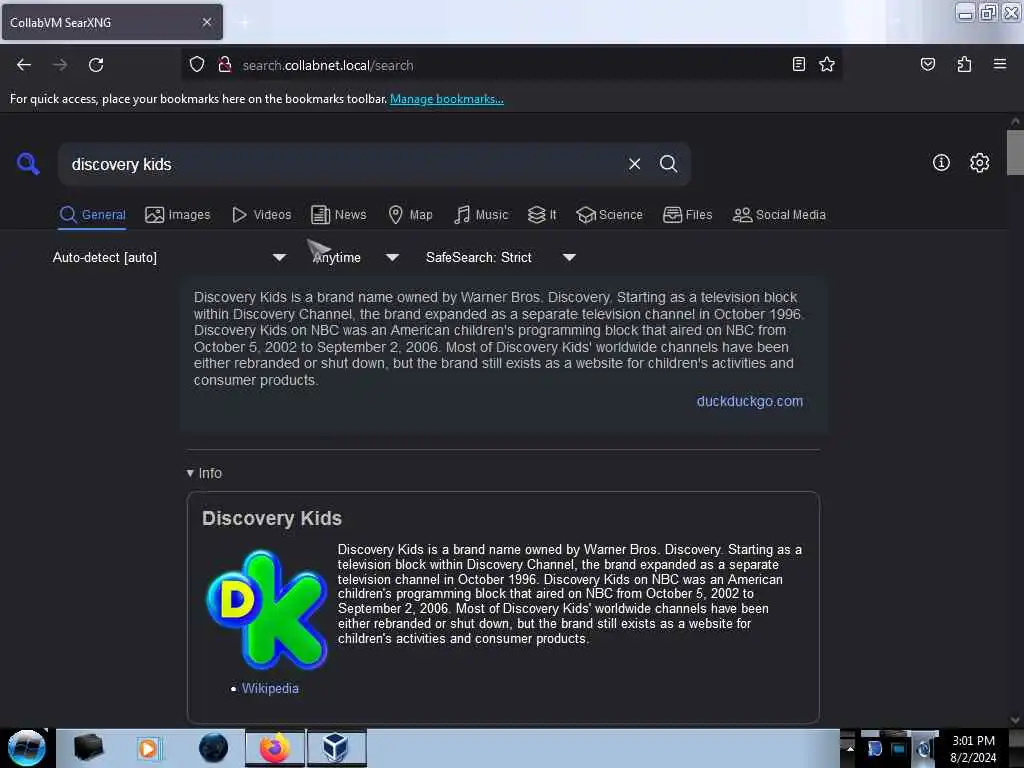Image resolution: width=1024 pixels, height=768 pixels.
Task: Switch to the Files category
Action: click(687, 215)
